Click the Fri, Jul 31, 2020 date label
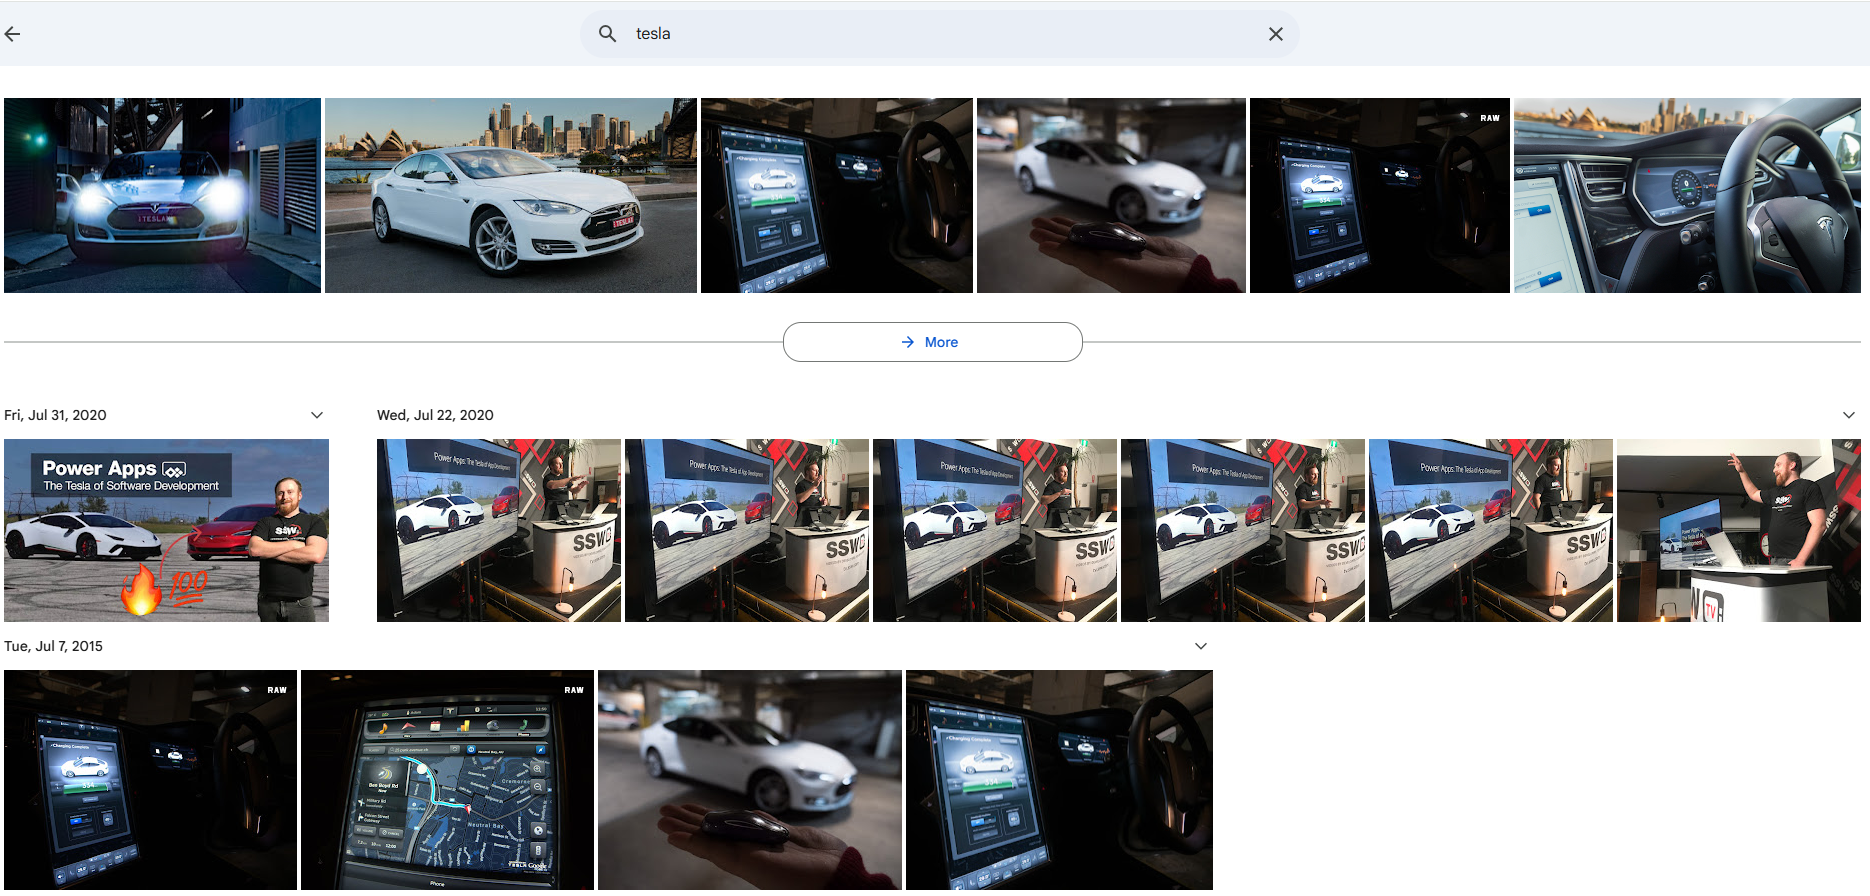 55,415
